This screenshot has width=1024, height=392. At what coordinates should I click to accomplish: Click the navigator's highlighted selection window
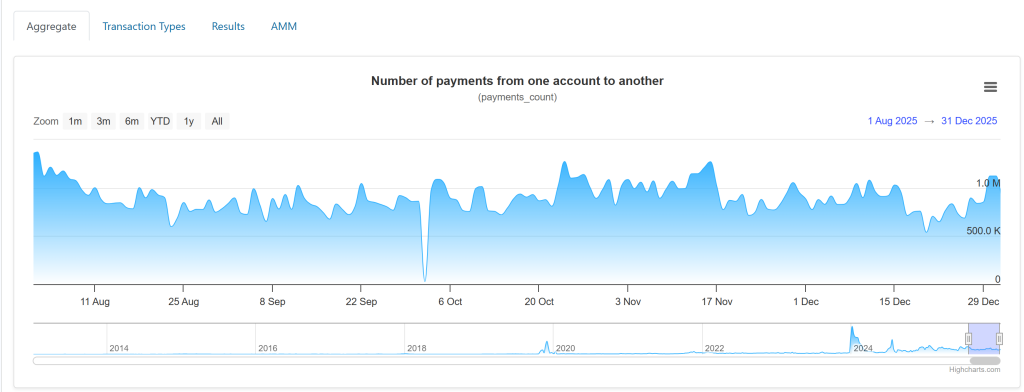tap(984, 338)
